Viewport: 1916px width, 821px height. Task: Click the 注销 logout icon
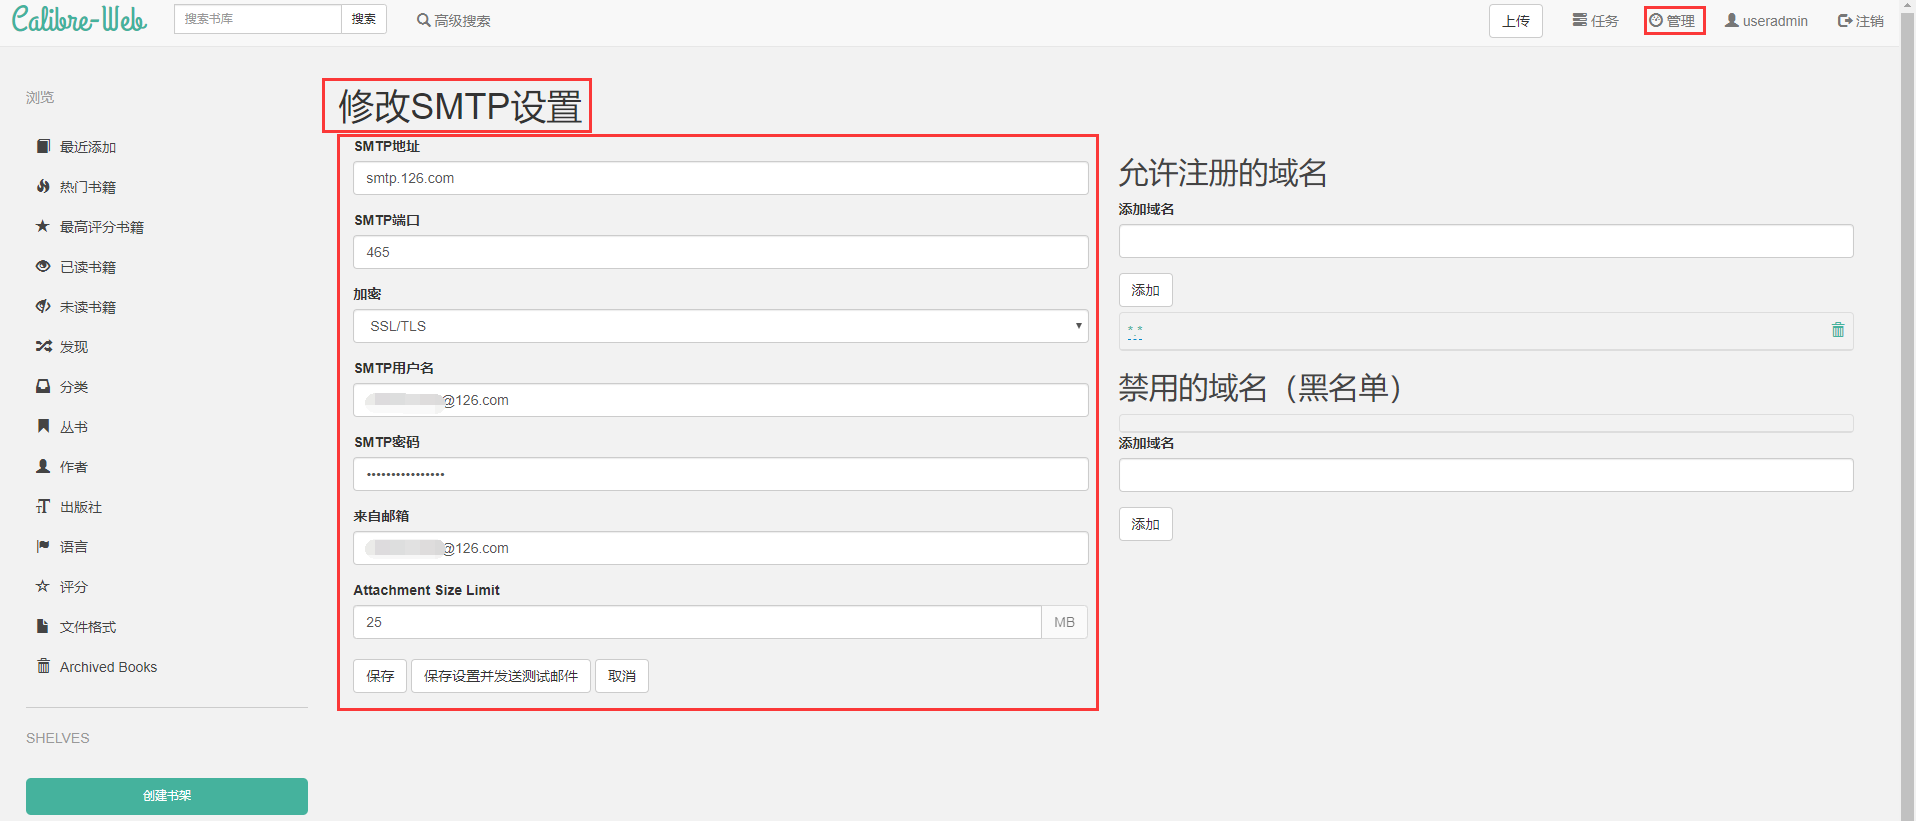(x=1845, y=20)
